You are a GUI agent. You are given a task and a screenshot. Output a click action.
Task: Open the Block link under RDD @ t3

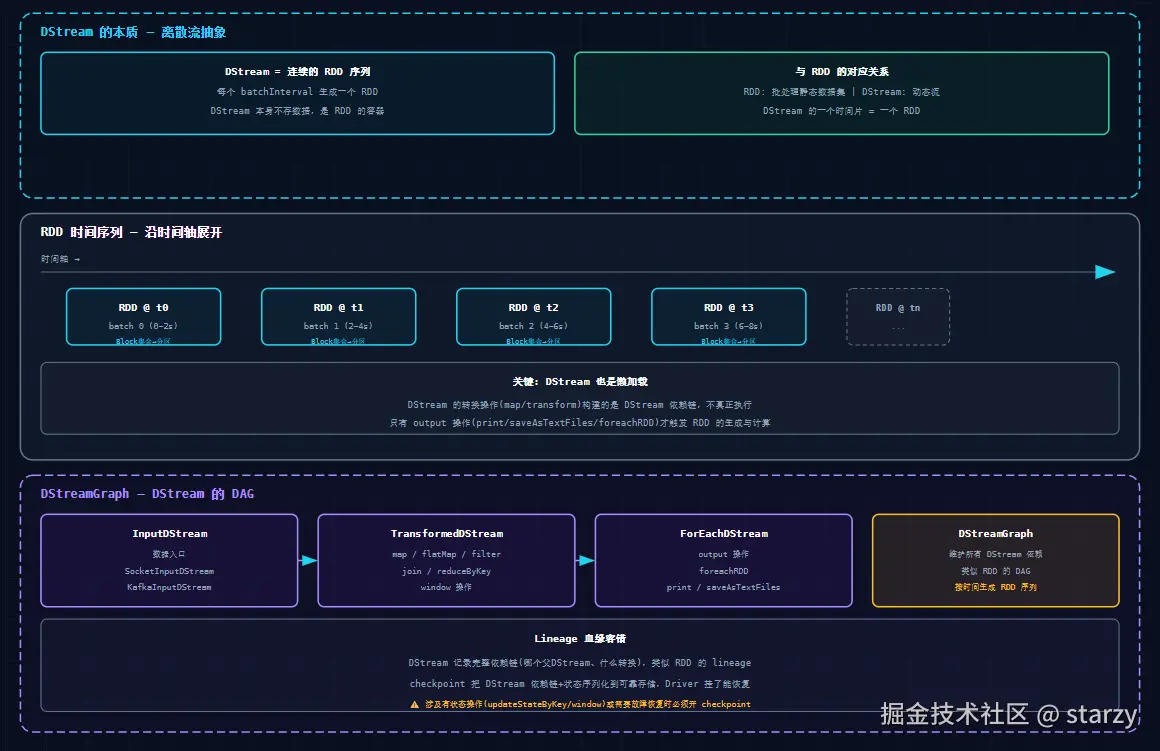(x=729, y=341)
